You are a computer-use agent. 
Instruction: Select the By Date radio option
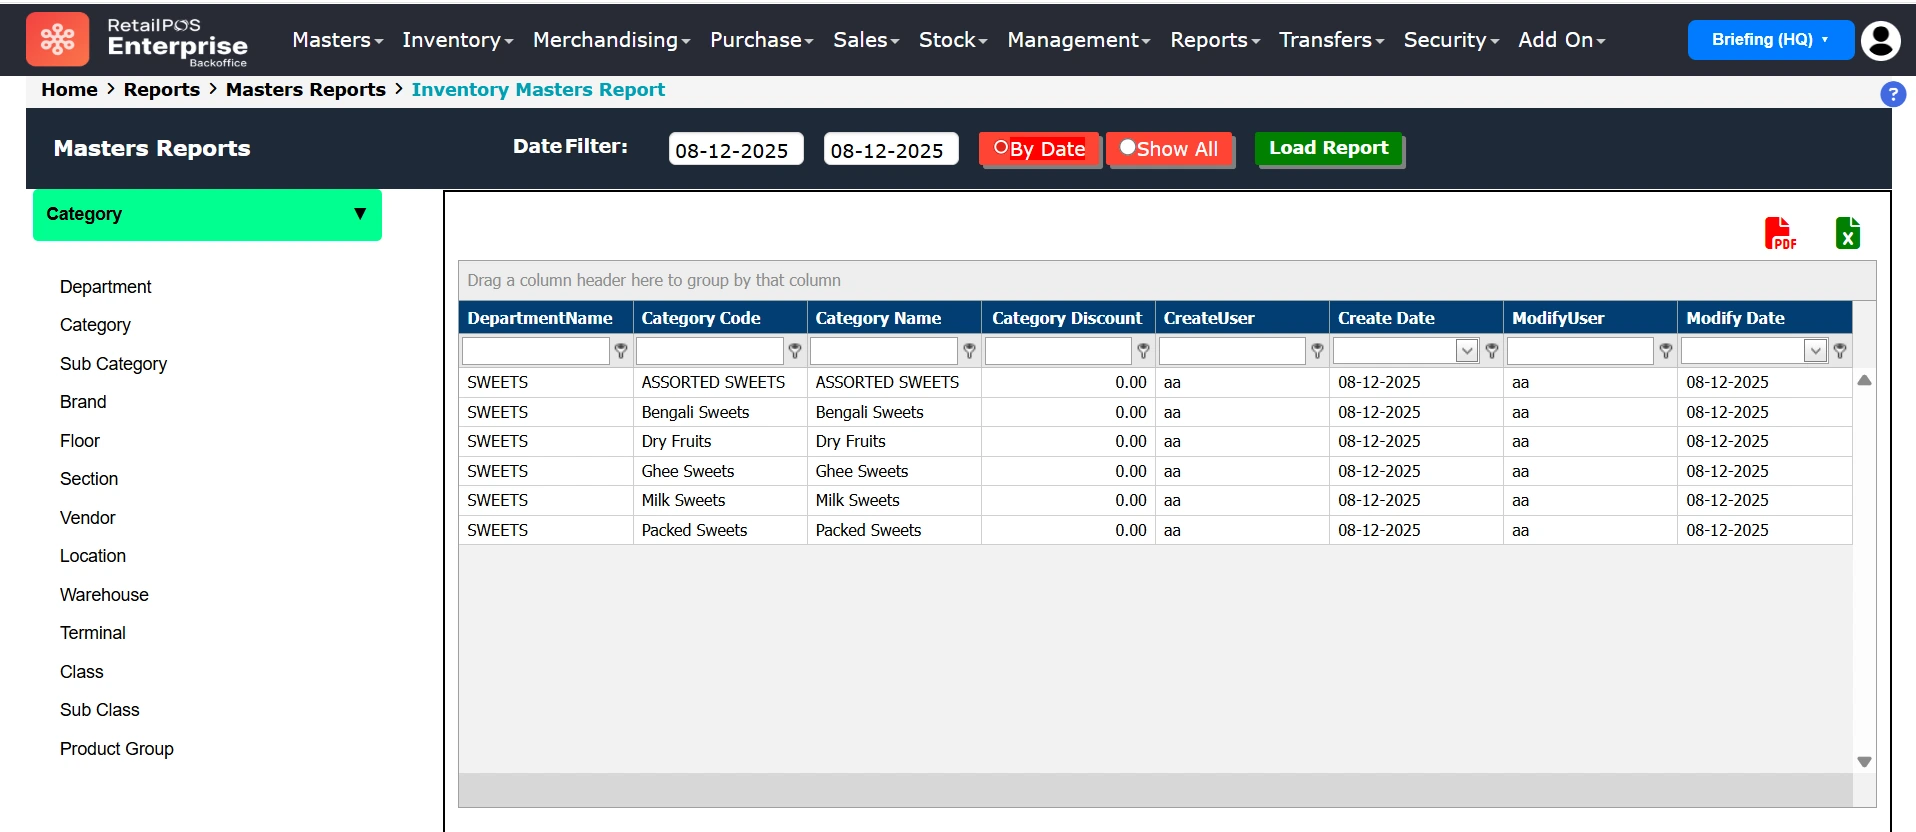tap(1001, 148)
